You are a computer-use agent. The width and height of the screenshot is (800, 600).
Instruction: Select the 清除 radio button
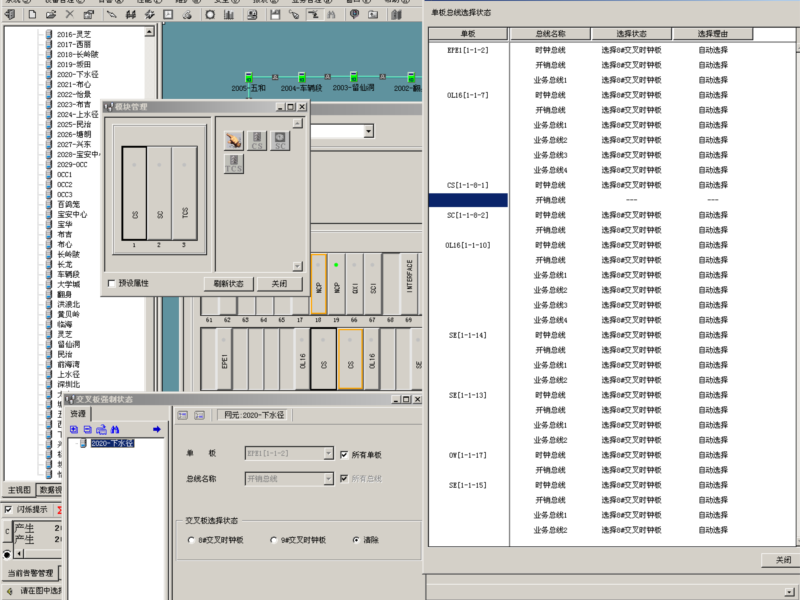pyautogui.click(x=355, y=539)
